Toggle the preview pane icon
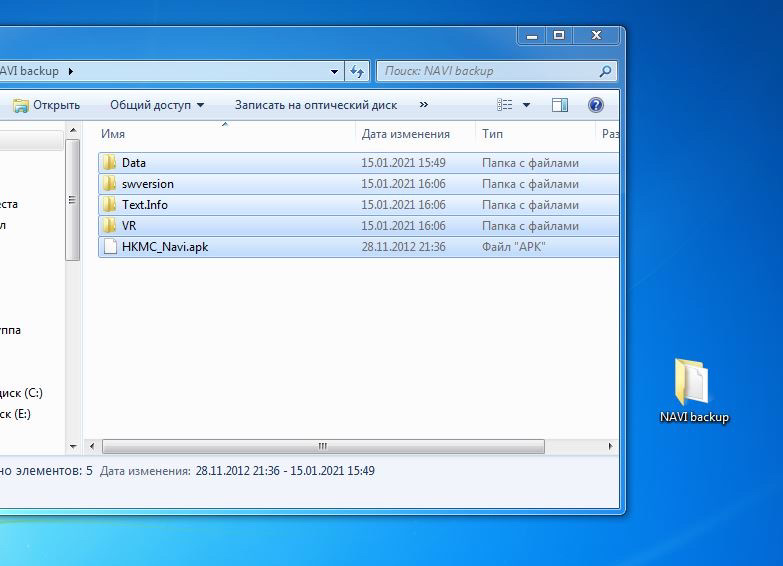 560,105
